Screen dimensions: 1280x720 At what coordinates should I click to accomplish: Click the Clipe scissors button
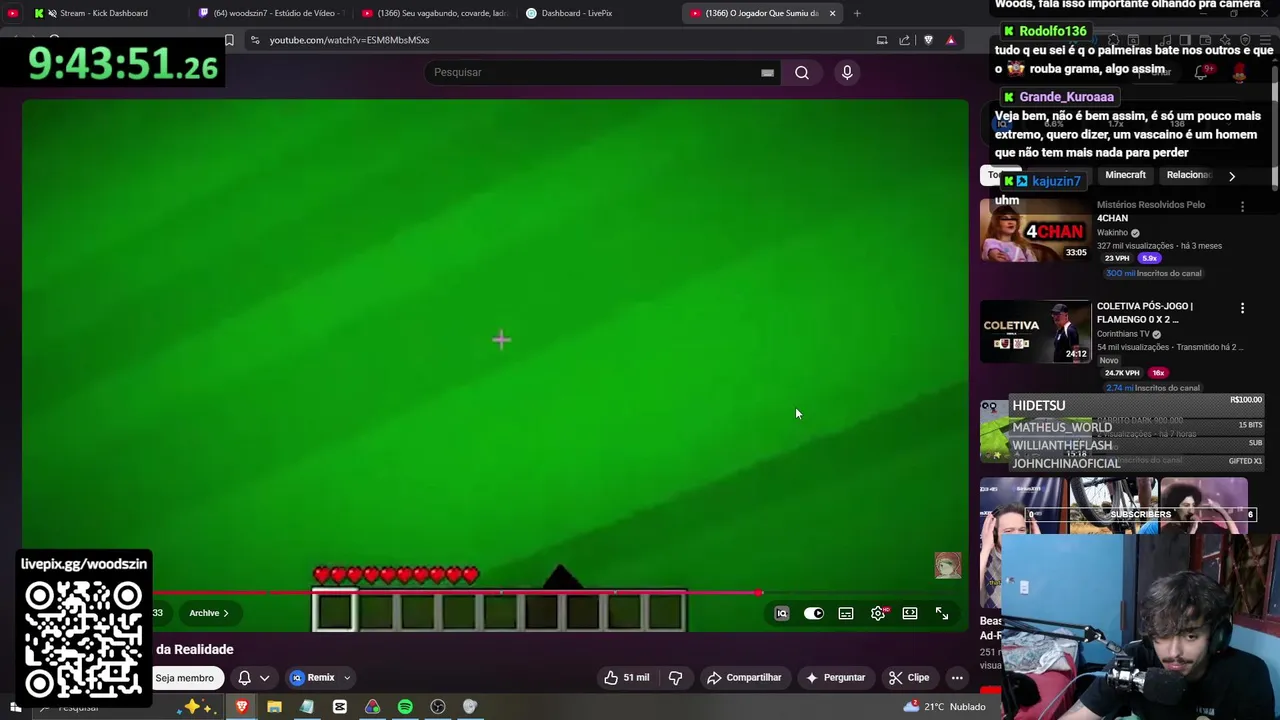coord(909,678)
